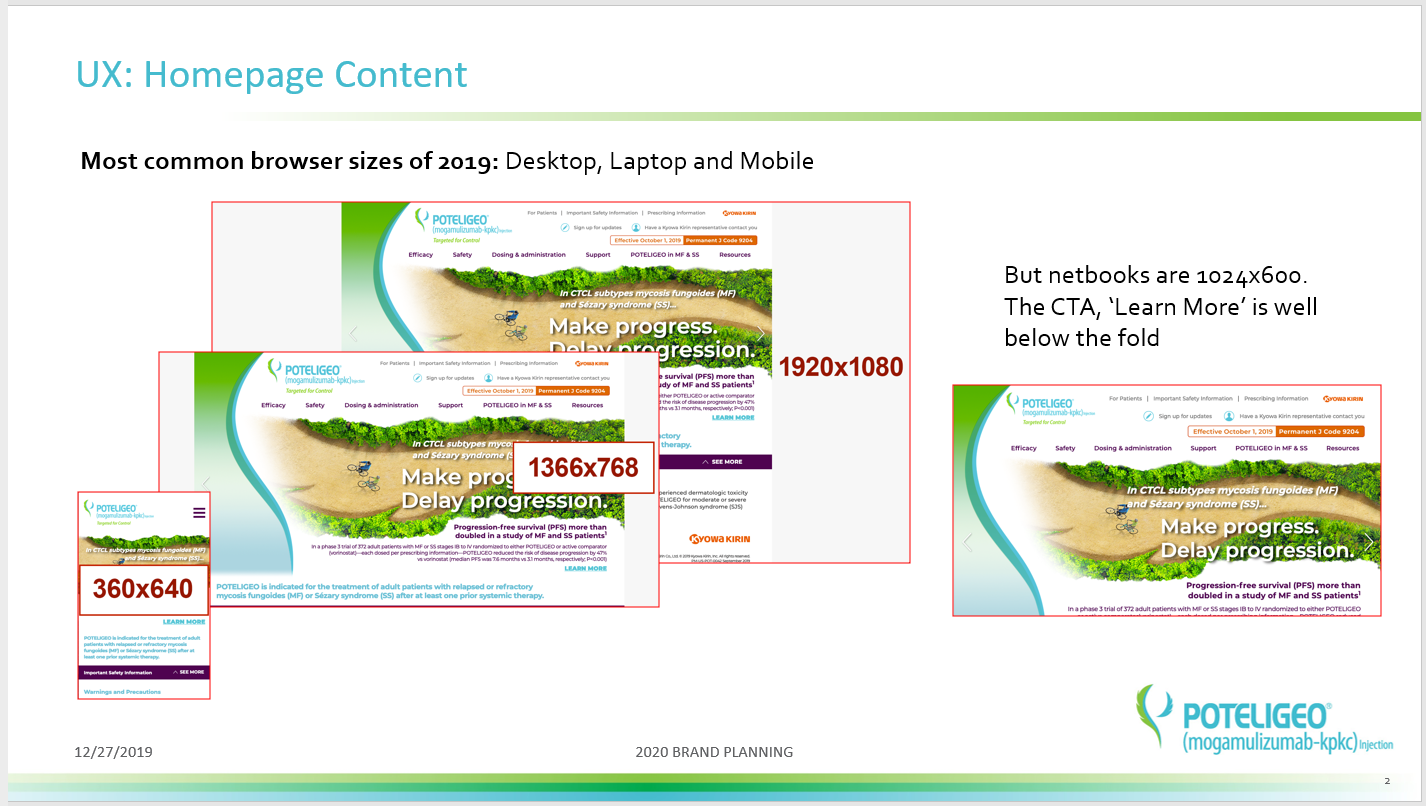This screenshot has width=1426, height=806.
Task: Click representative person icon in netbook screenshot
Action: pos(1228,415)
